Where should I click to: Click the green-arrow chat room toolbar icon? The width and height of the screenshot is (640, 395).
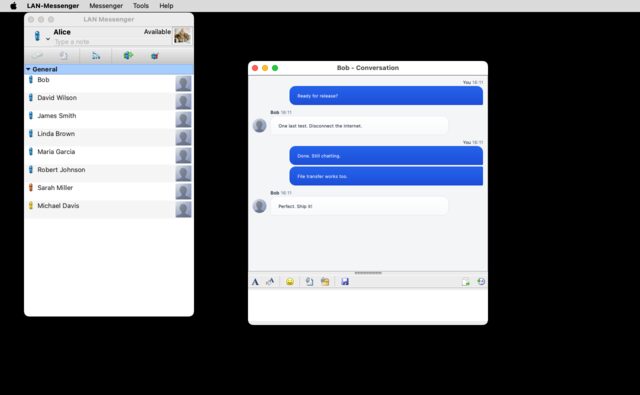coord(128,55)
